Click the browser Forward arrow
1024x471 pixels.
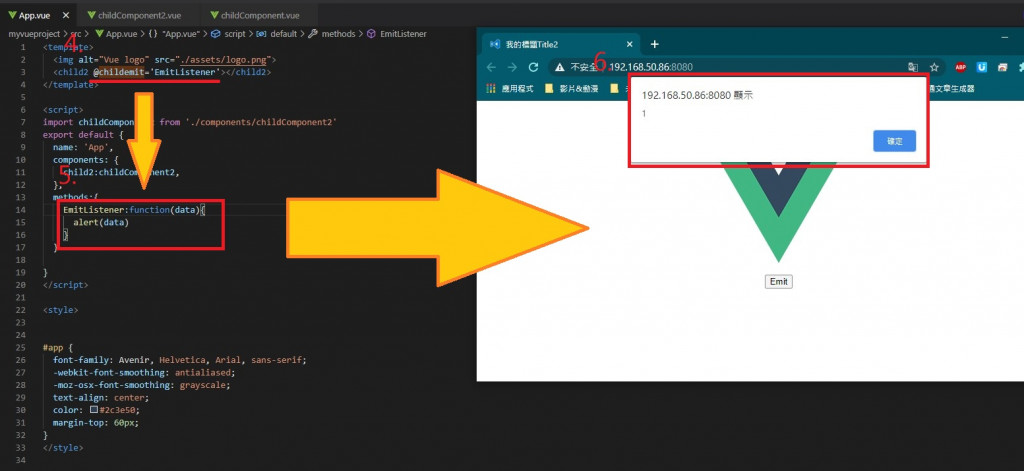pos(513,67)
